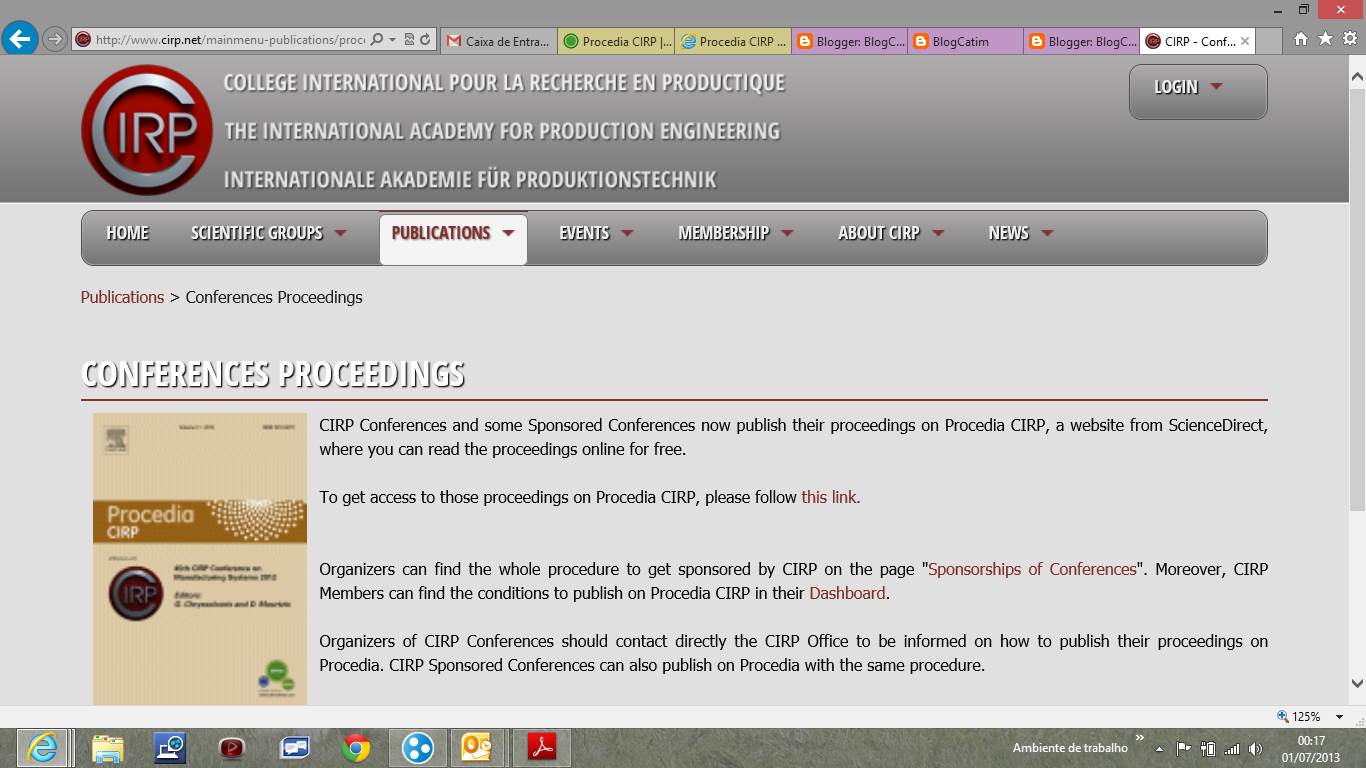1366x768 pixels.
Task: Expand the arrow beside EVENTS
Action: (627, 233)
